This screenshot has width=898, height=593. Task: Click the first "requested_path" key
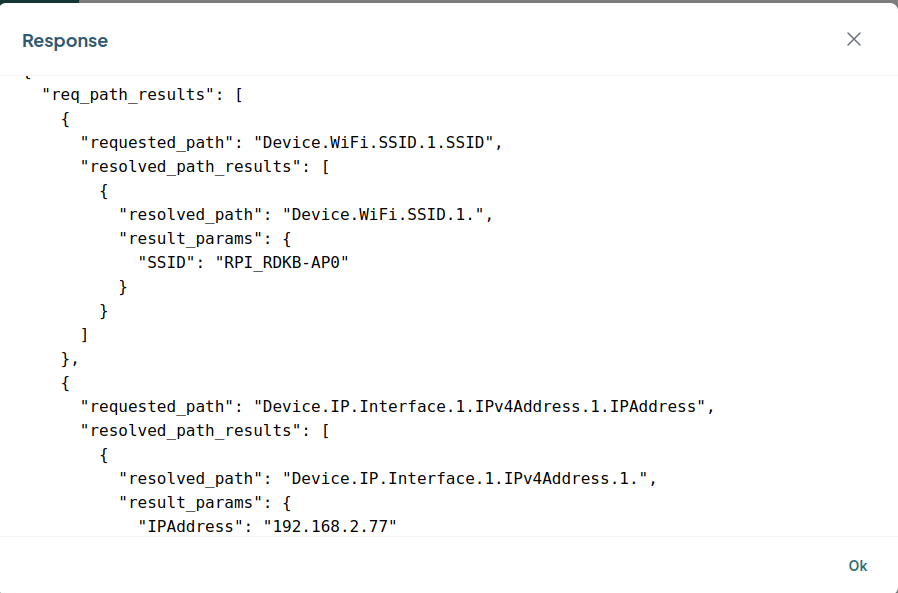157,143
